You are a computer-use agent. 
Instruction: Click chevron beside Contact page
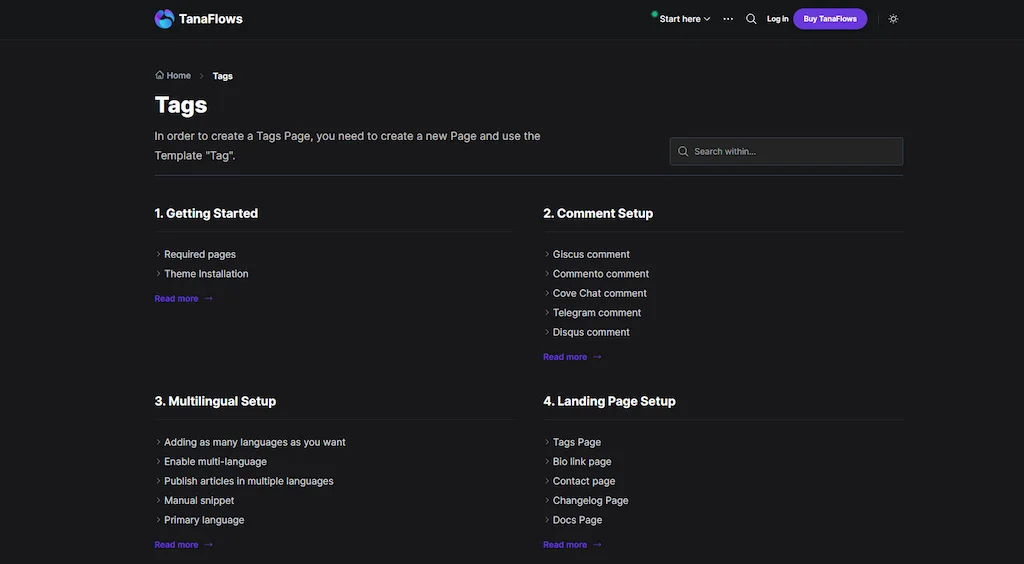[547, 481]
